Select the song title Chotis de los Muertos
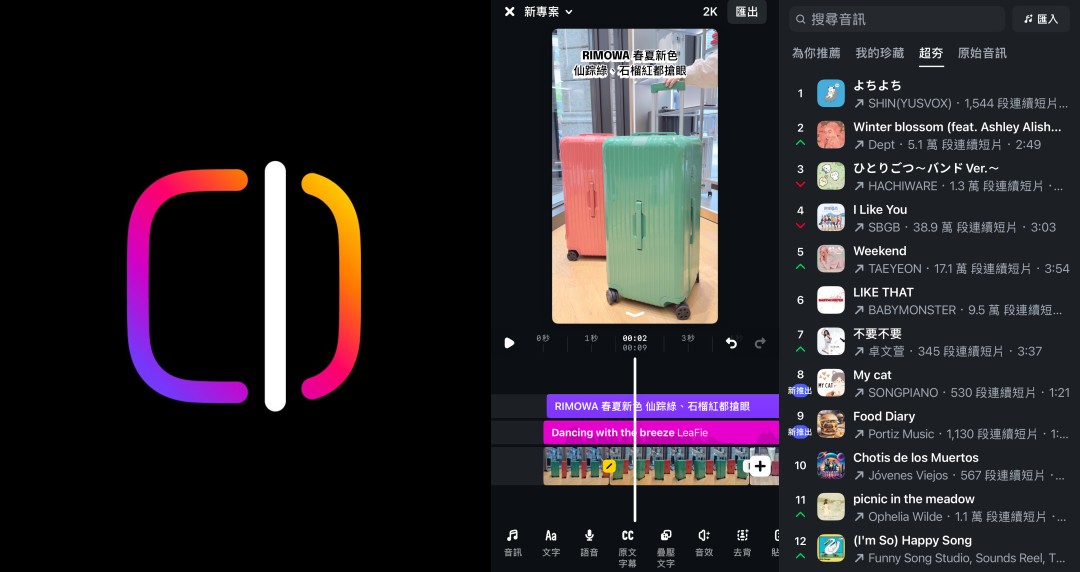The image size is (1080, 572). pyautogui.click(x=915, y=458)
